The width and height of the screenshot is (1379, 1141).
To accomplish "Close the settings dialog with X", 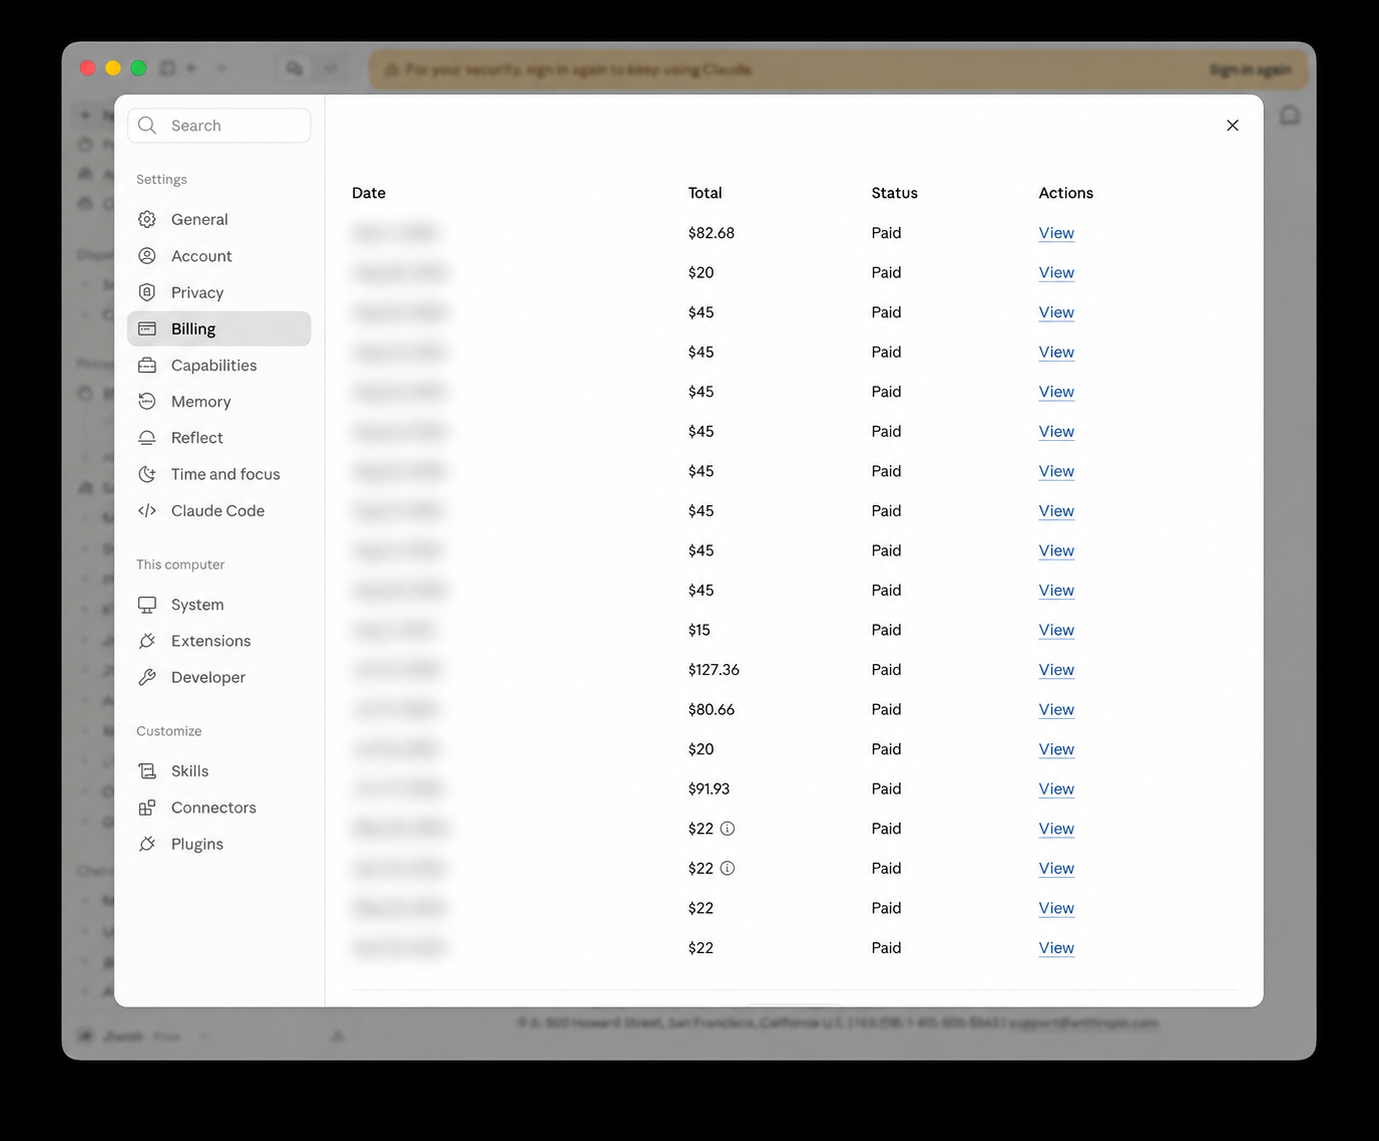I will (x=1232, y=125).
